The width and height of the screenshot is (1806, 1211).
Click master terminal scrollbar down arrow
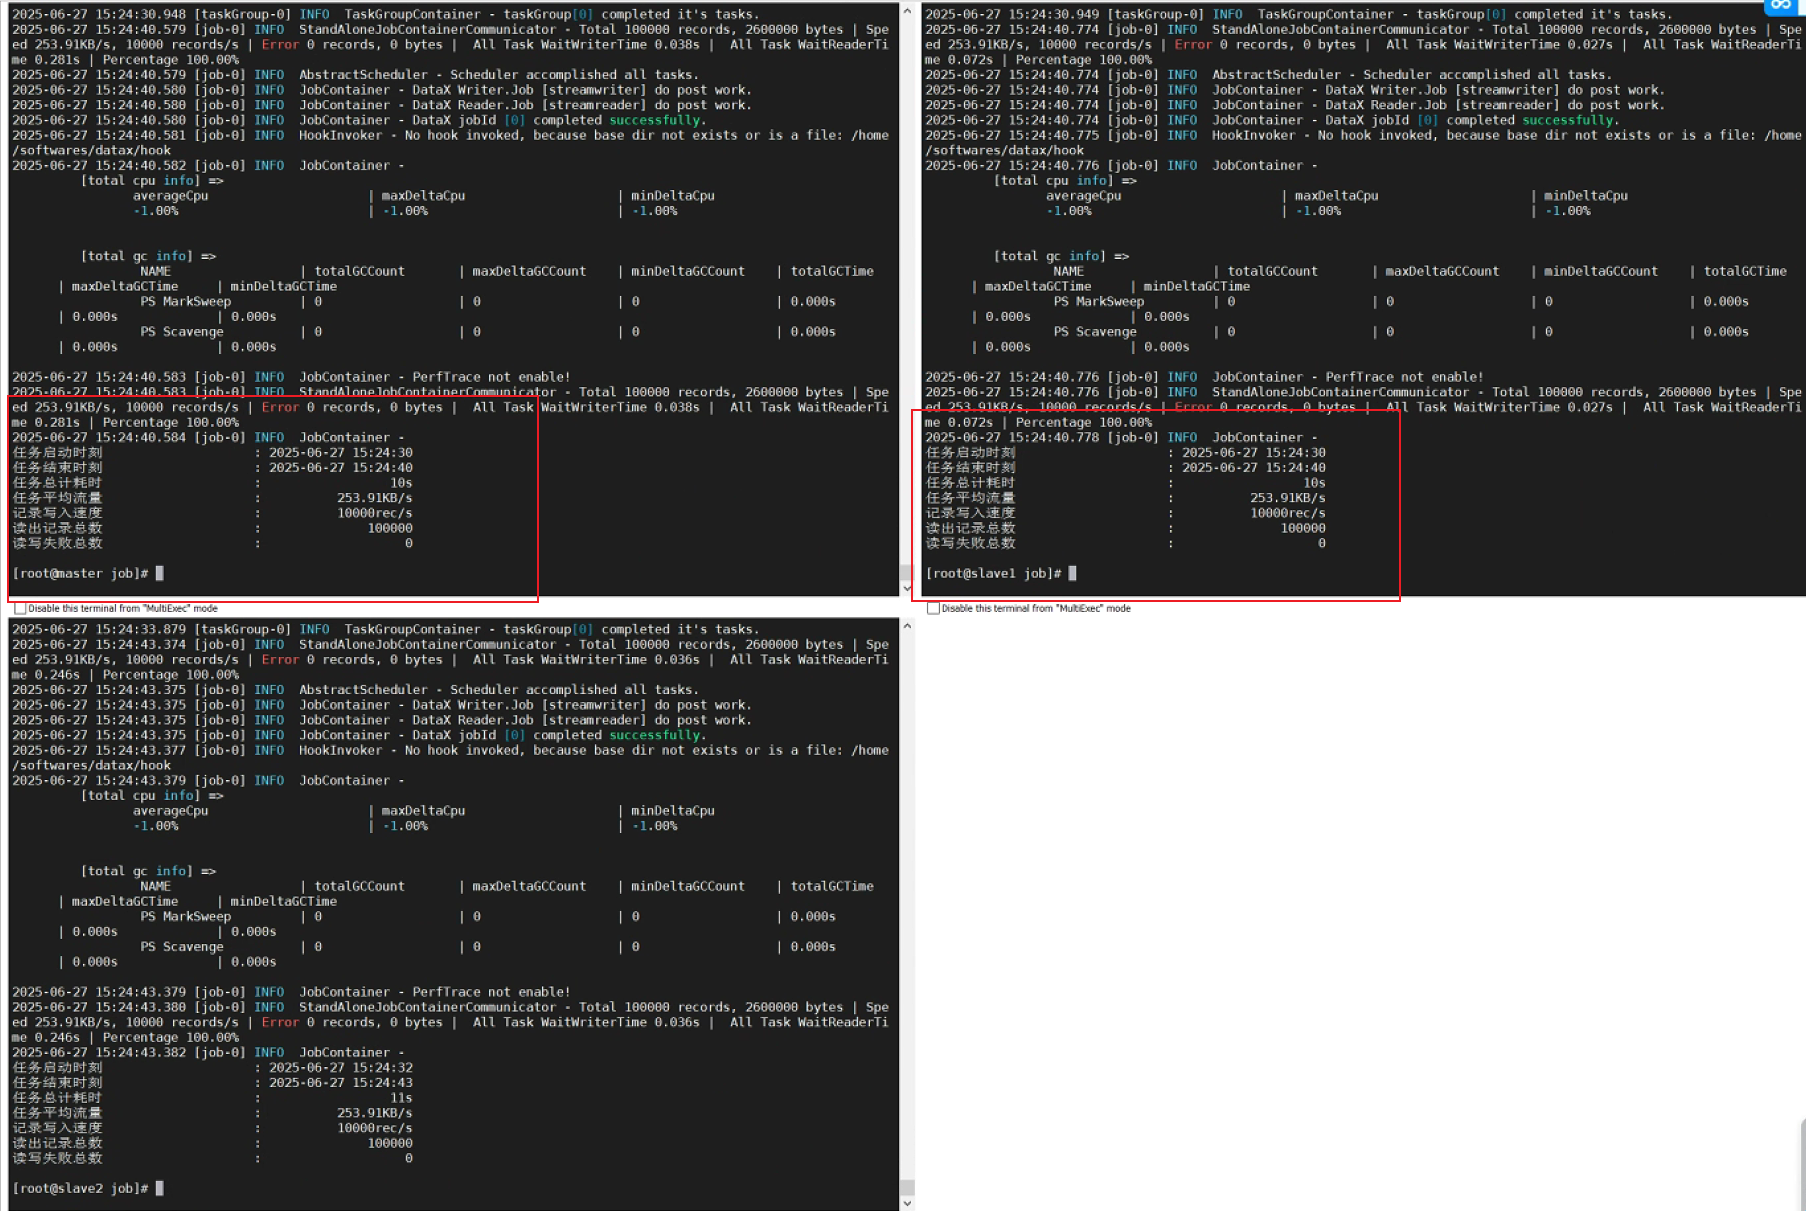[x=906, y=588]
